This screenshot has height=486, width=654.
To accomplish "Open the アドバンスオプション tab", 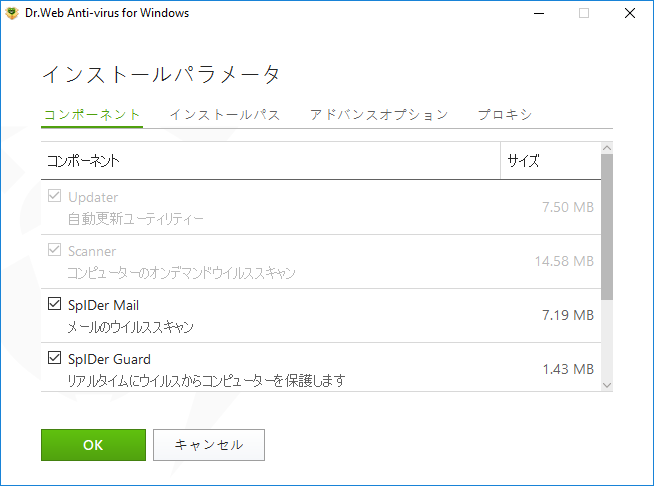I will coord(379,115).
